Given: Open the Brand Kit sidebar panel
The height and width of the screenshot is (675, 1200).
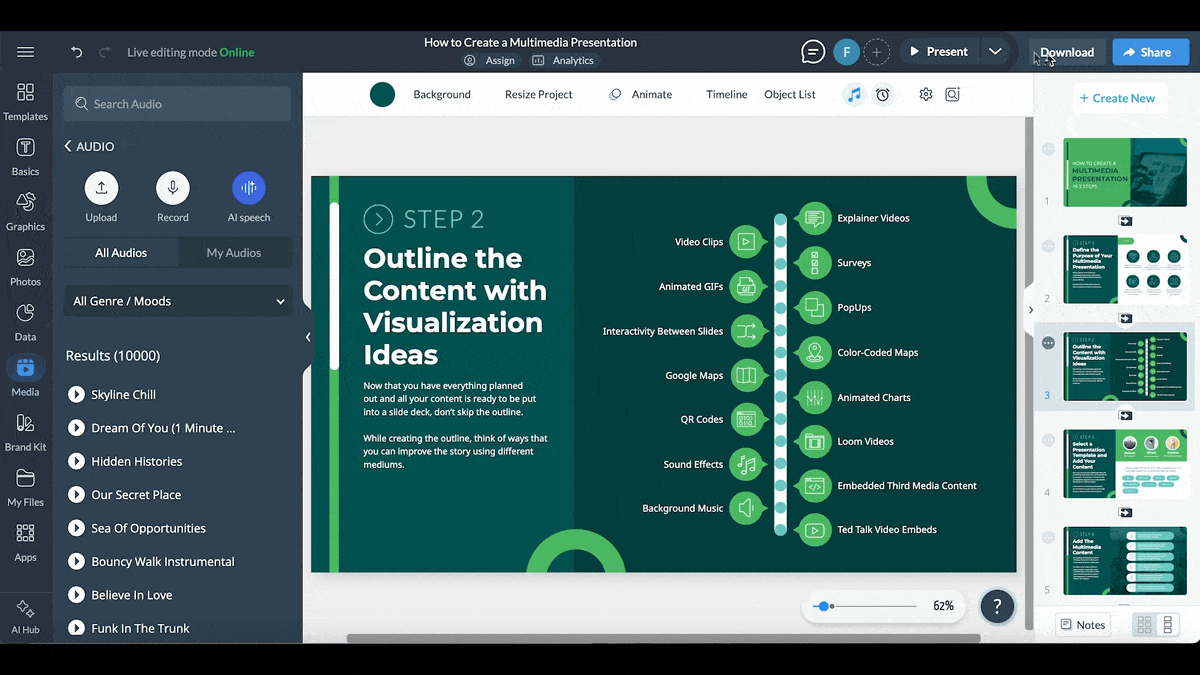Looking at the screenshot, I should pyautogui.click(x=25, y=432).
